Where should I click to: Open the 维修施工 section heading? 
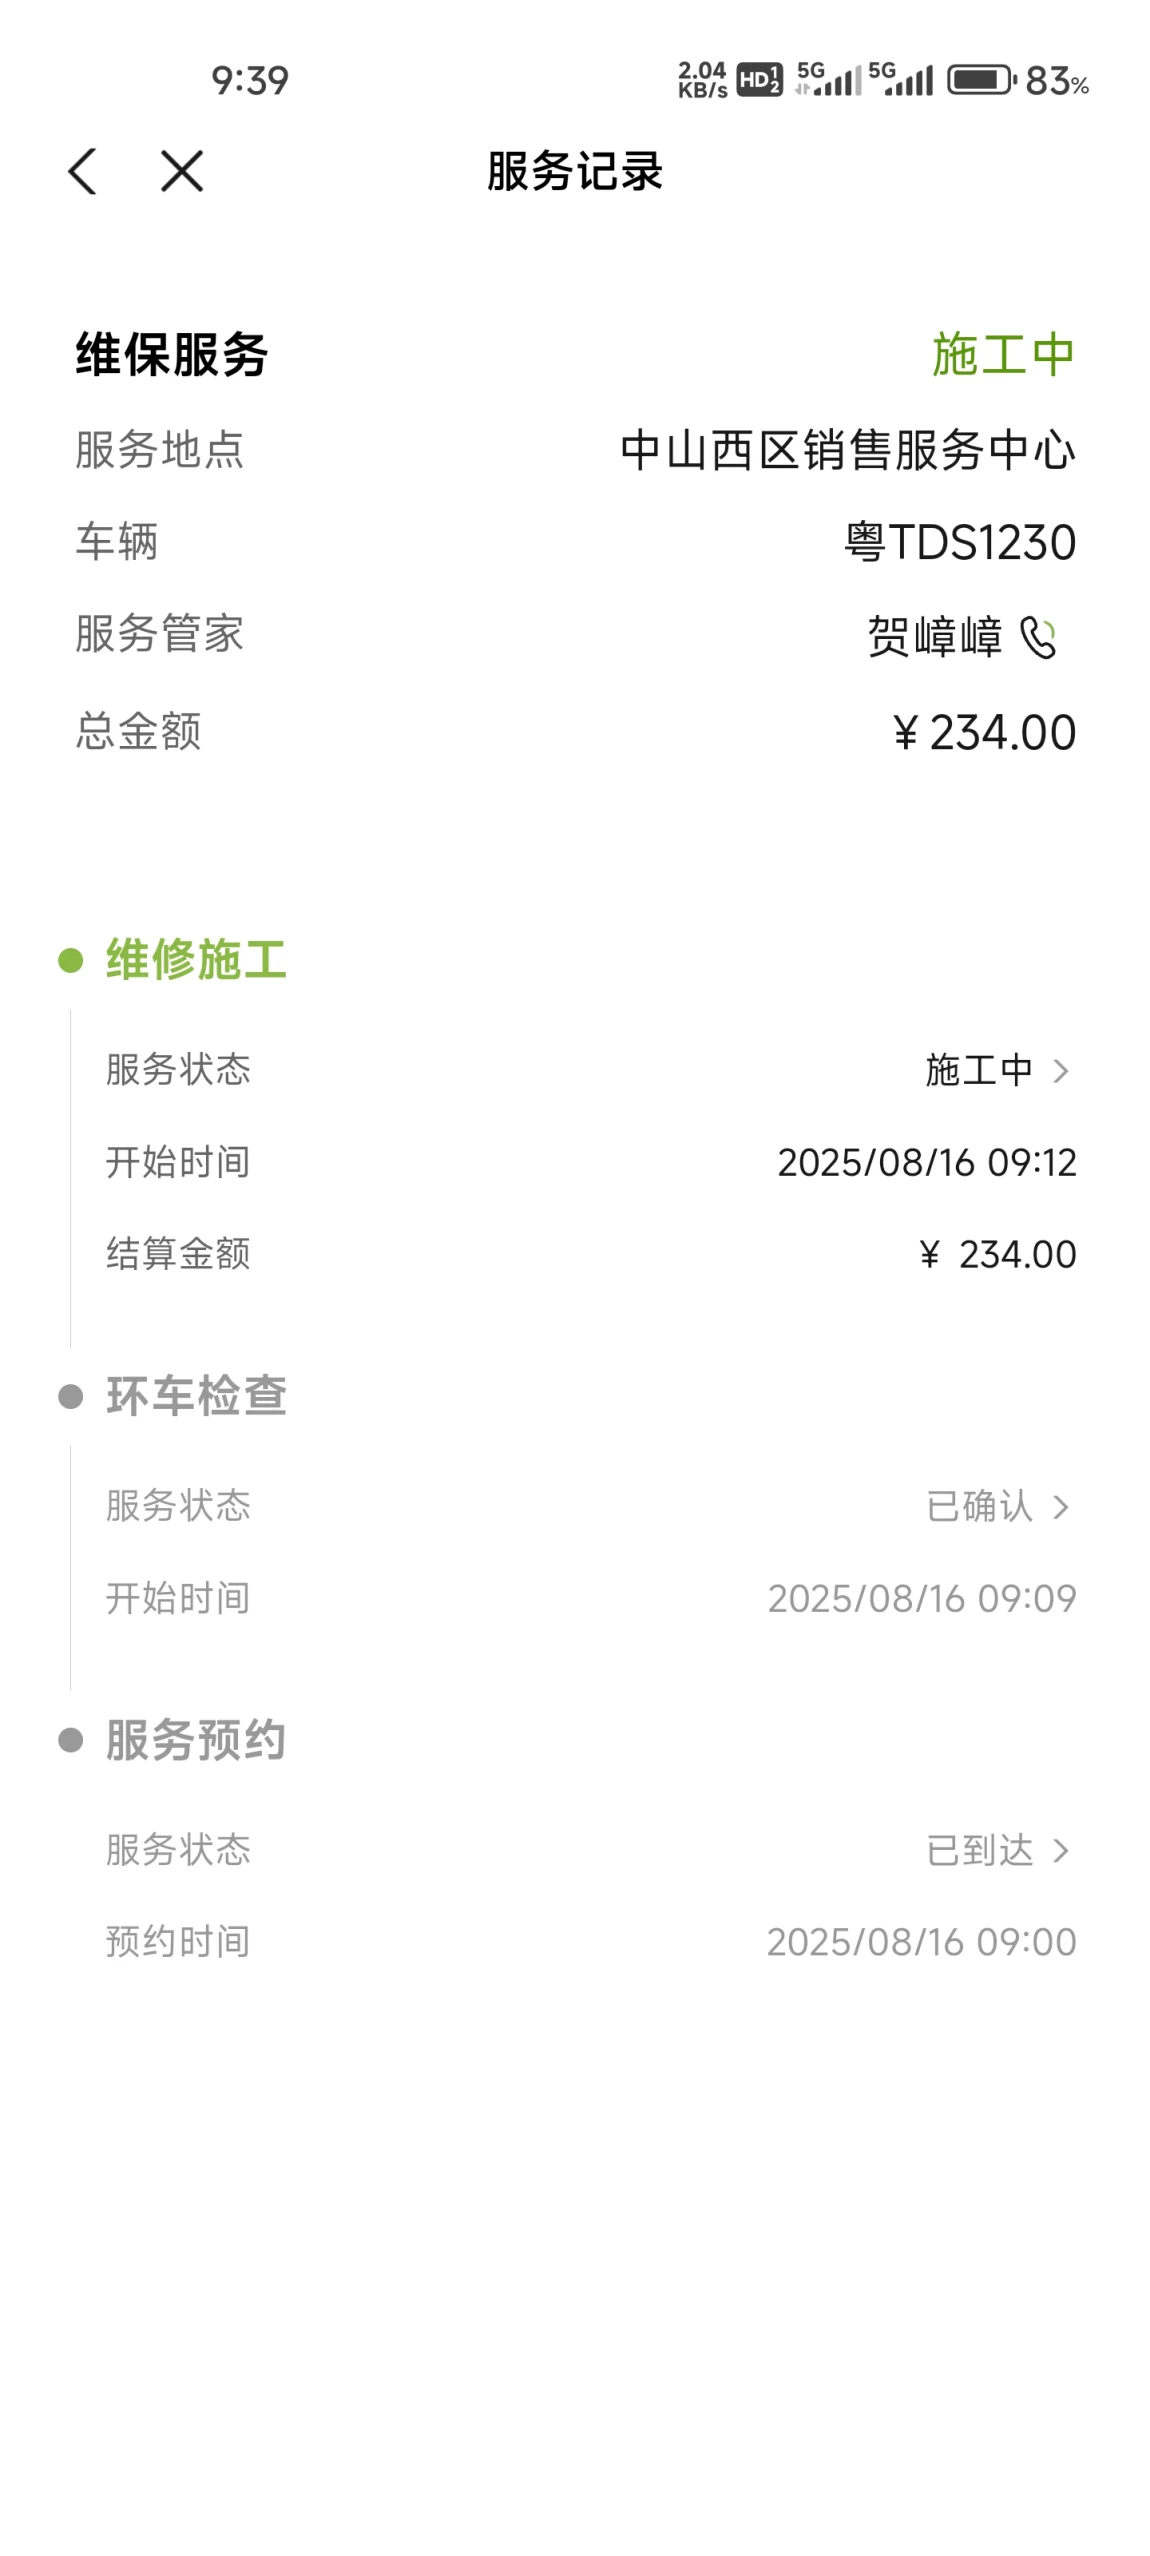click(x=196, y=960)
